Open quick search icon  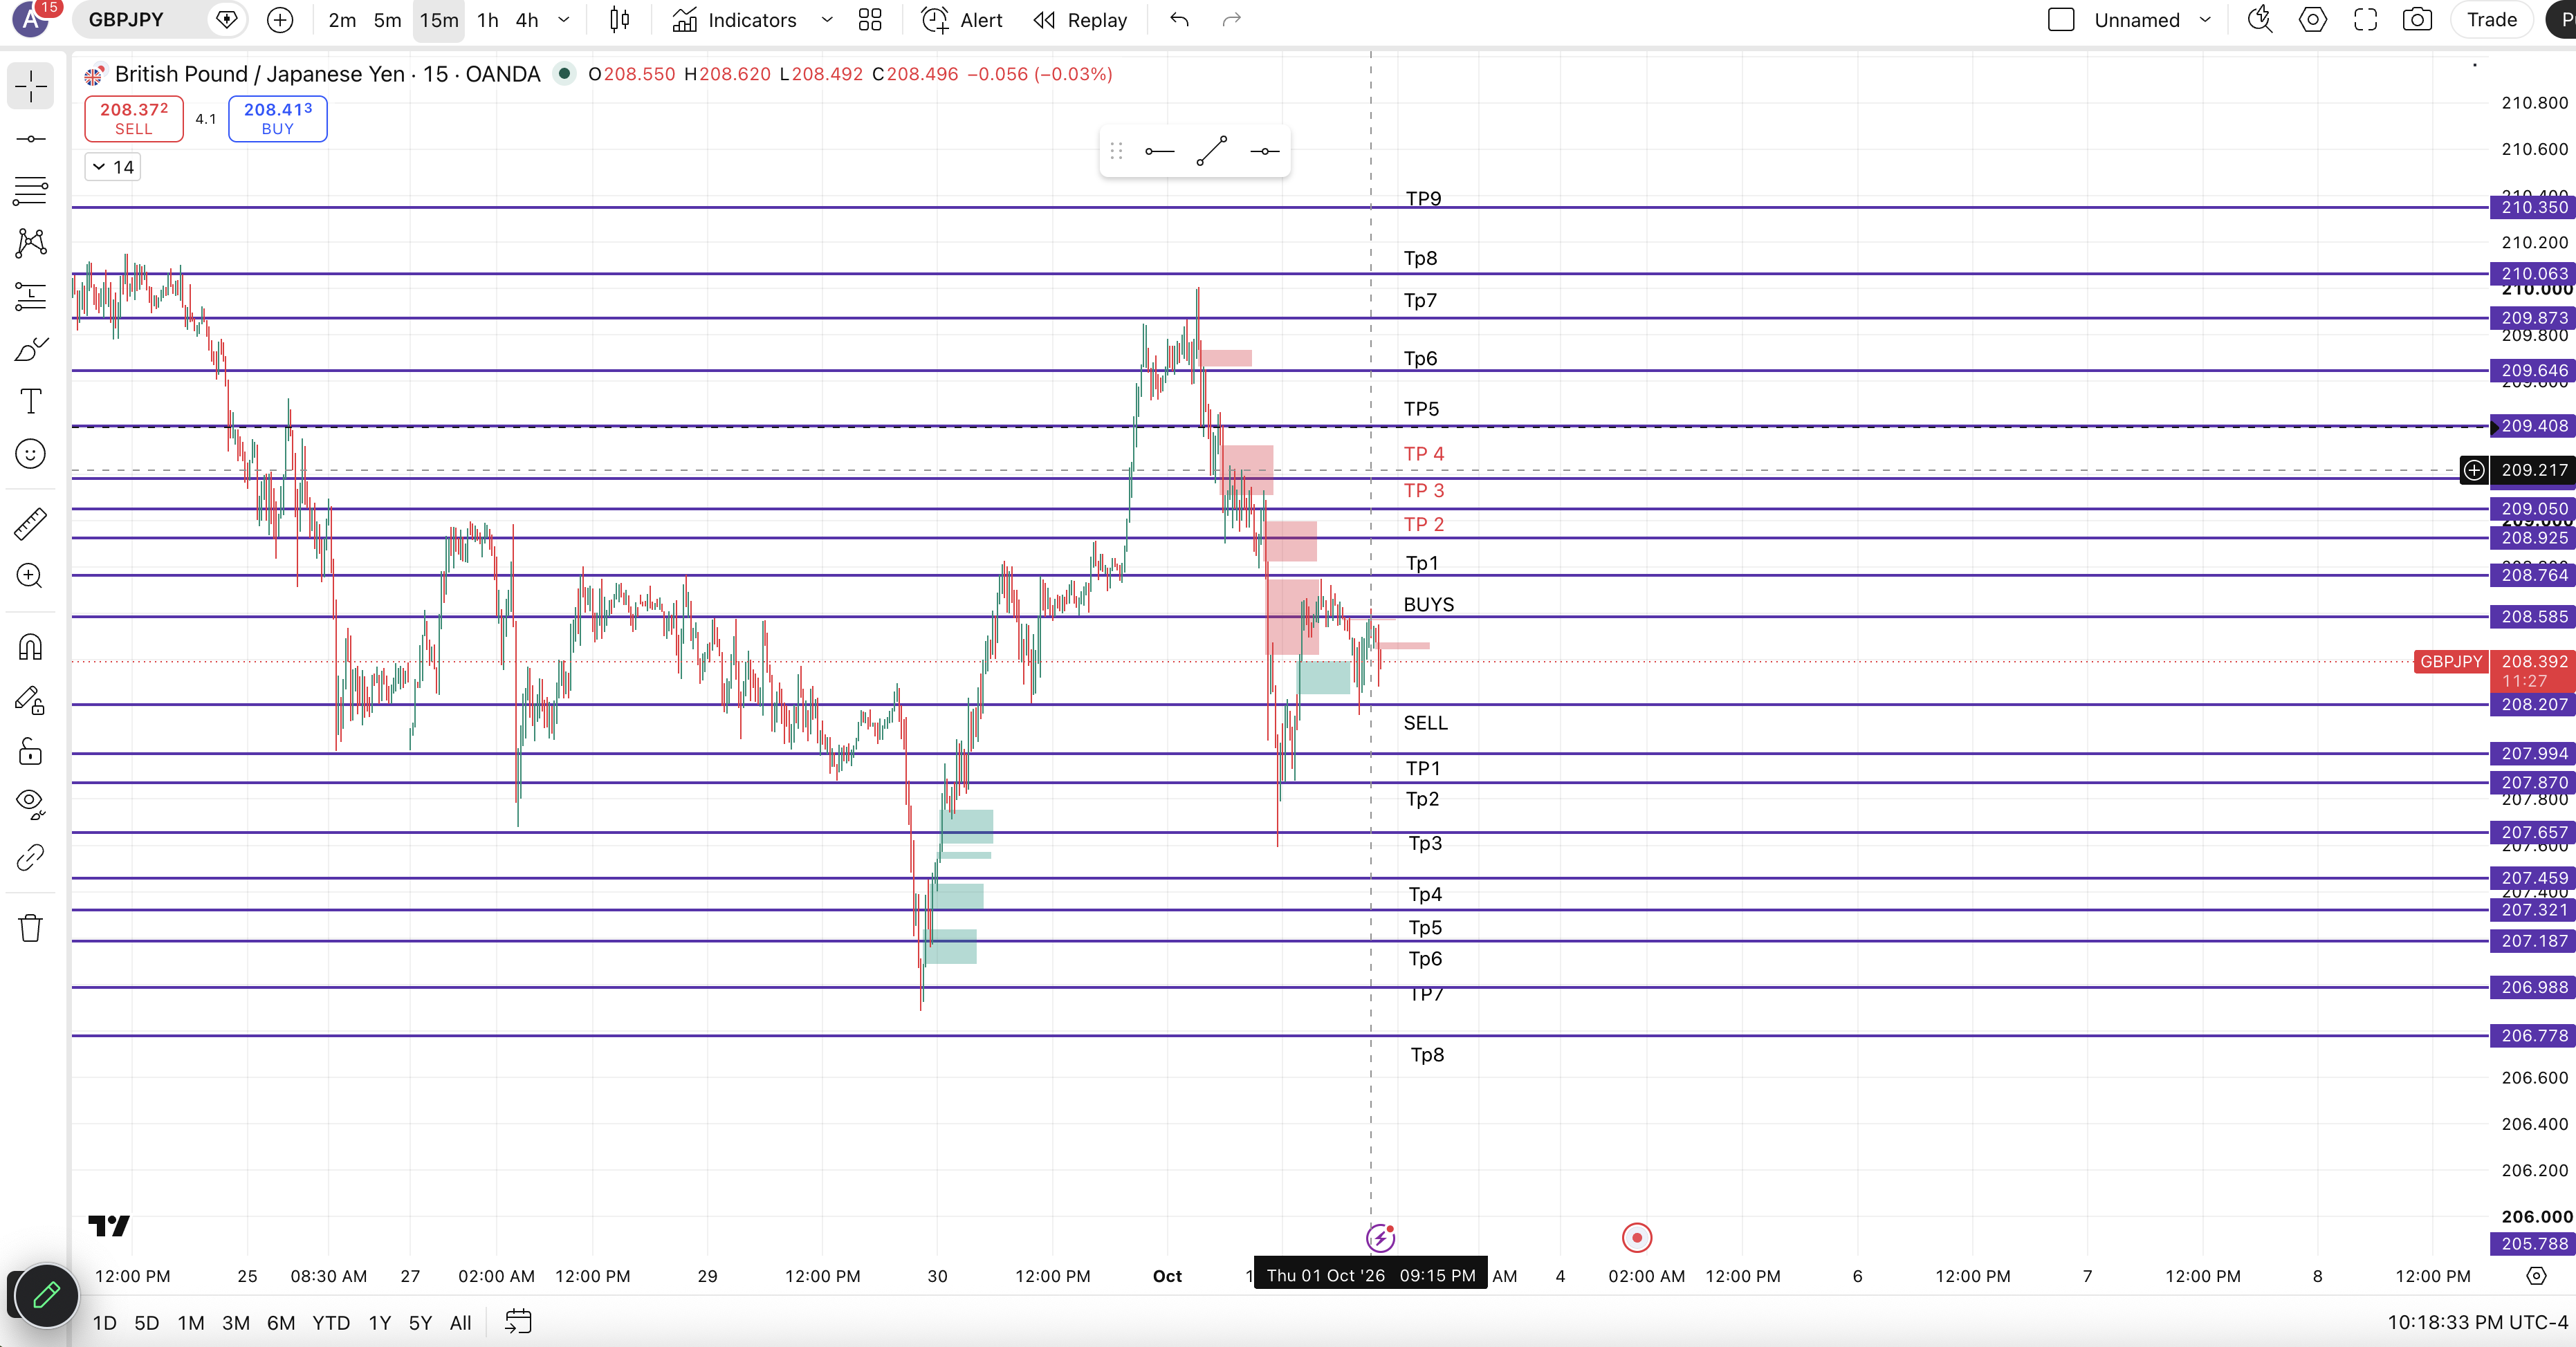pyautogui.click(x=2261, y=20)
